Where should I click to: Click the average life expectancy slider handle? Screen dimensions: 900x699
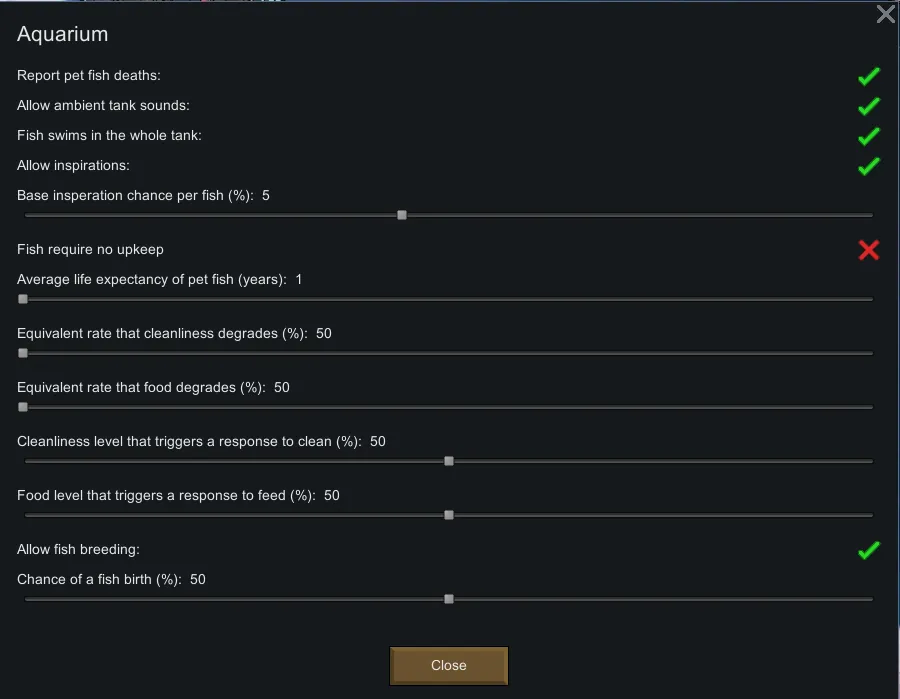23,299
